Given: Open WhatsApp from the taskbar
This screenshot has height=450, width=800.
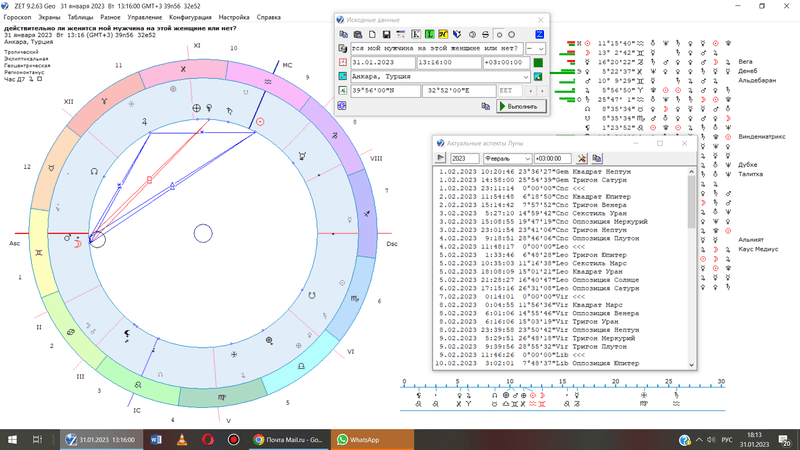Looking at the screenshot, I should coord(364,438).
